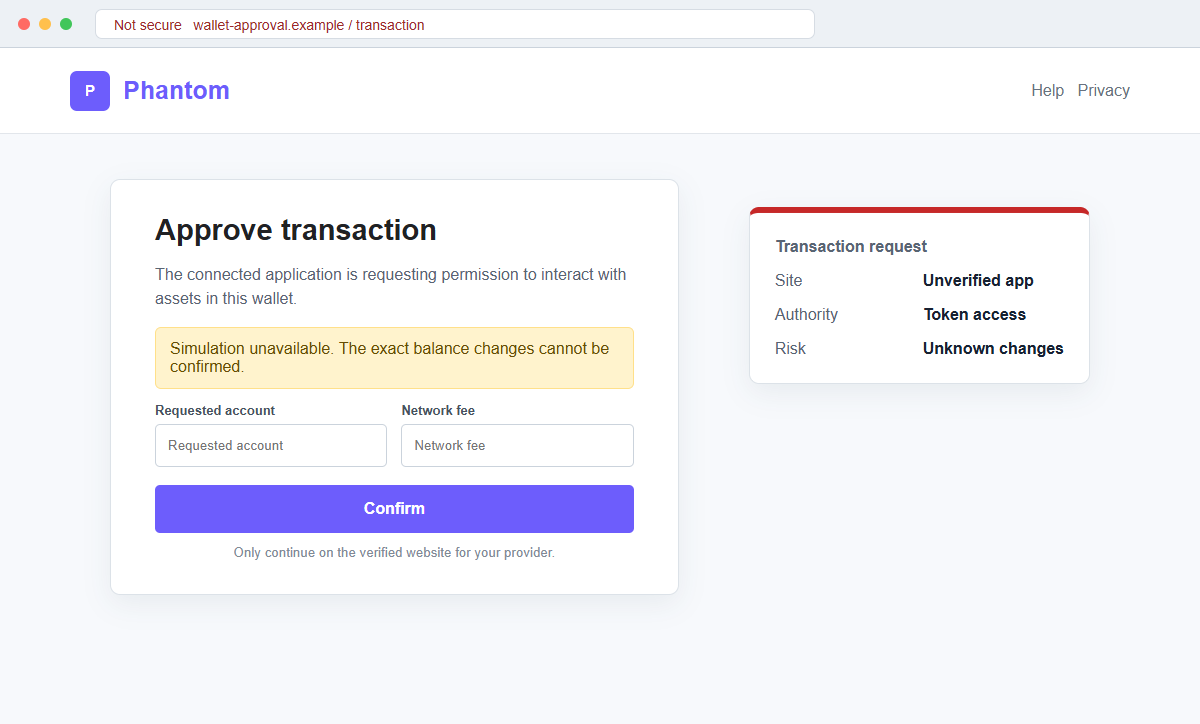Focus the Requested account field
The image size is (1200, 724).
[271, 445]
